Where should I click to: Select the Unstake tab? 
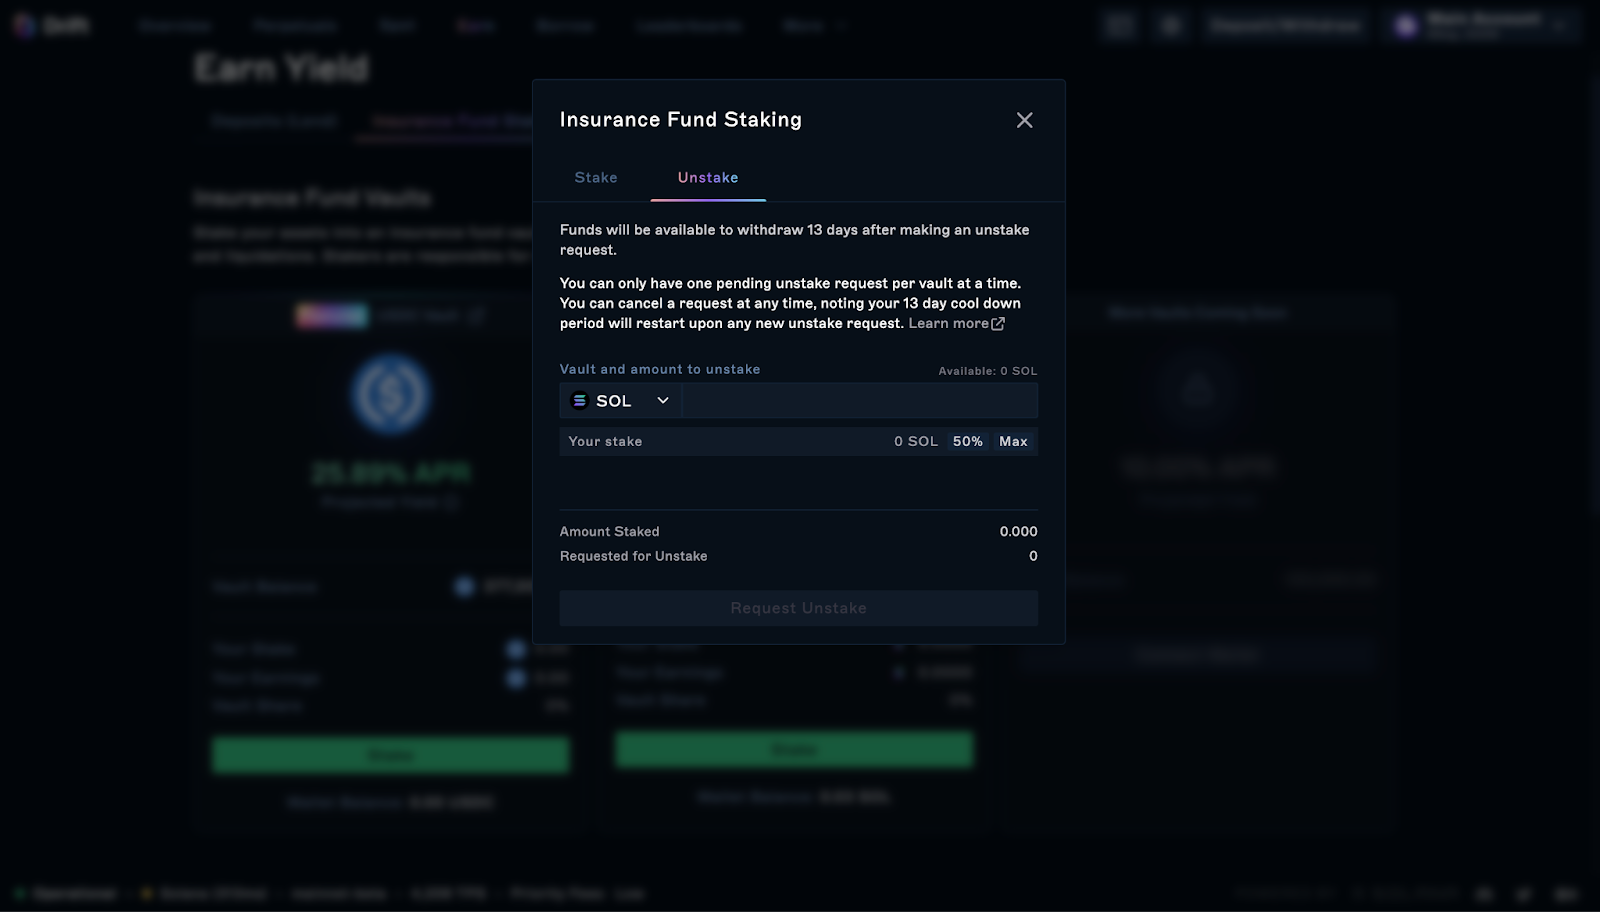click(x=708, y=178)
